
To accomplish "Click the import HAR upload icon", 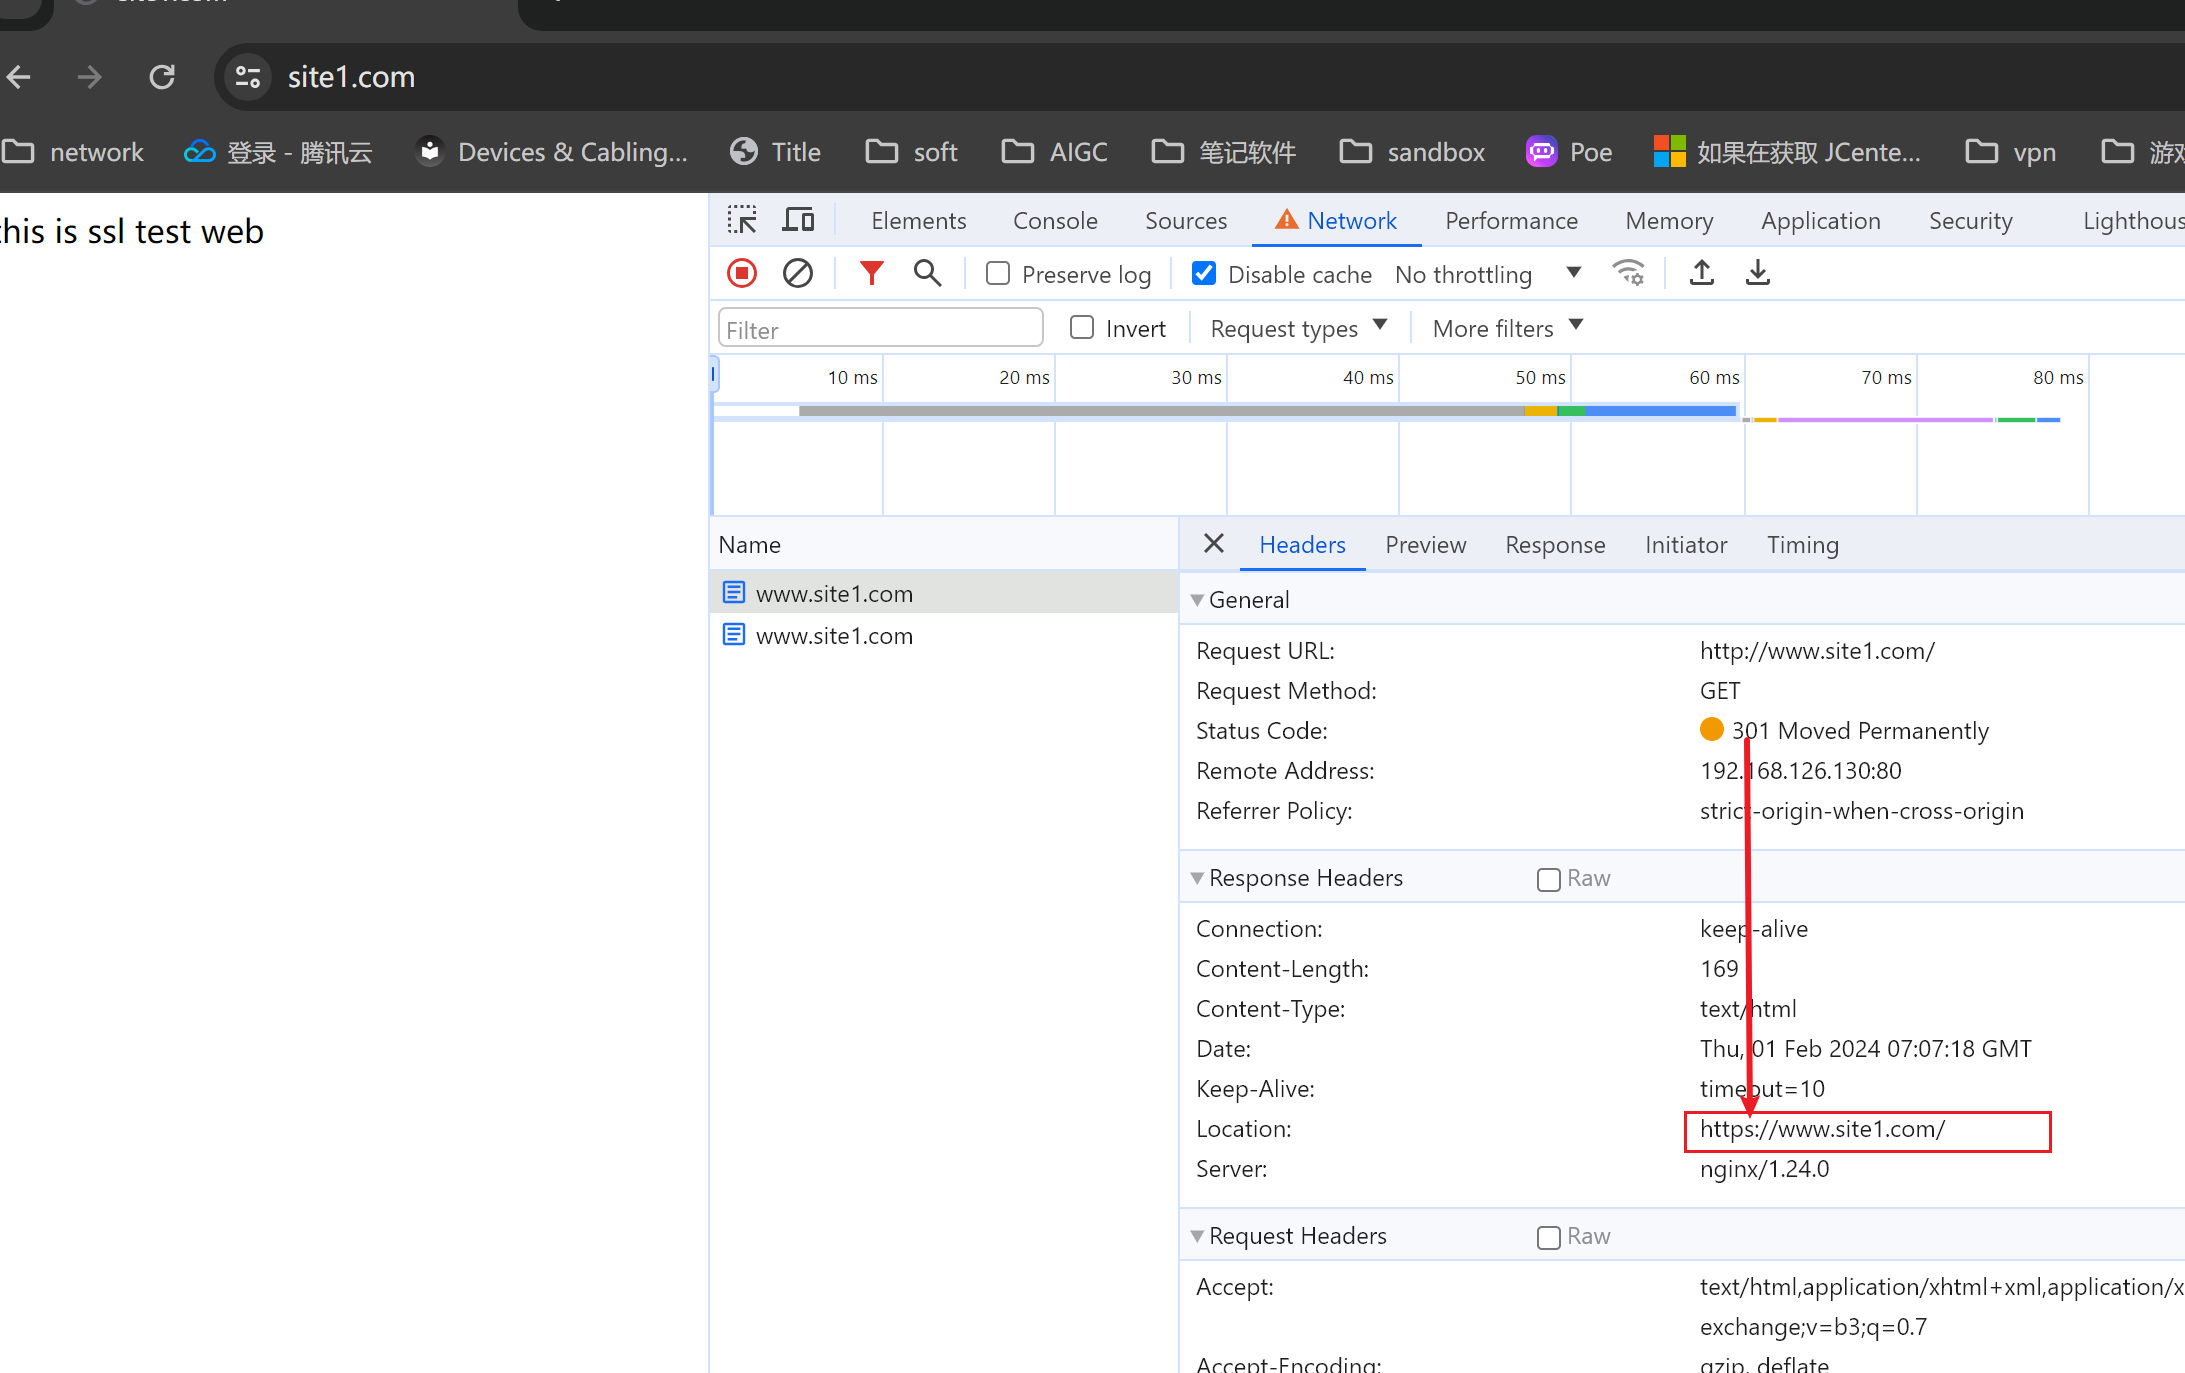I will 1701,273.
